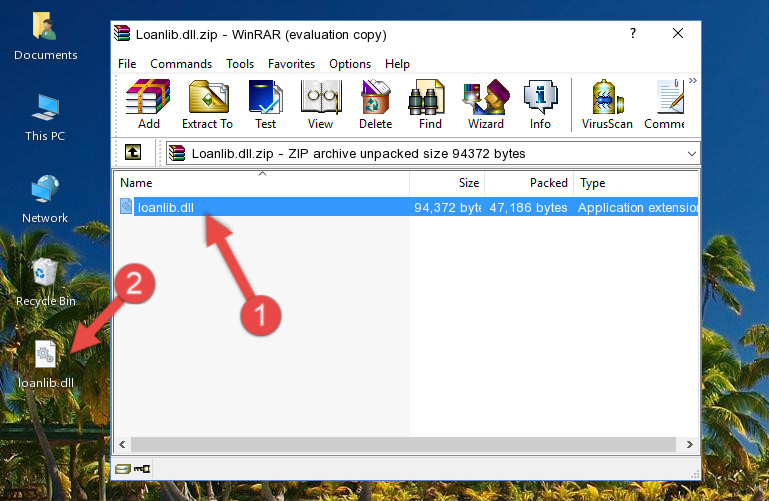
Task: Run the Test archive tool
Action: (x=265, y=104)
